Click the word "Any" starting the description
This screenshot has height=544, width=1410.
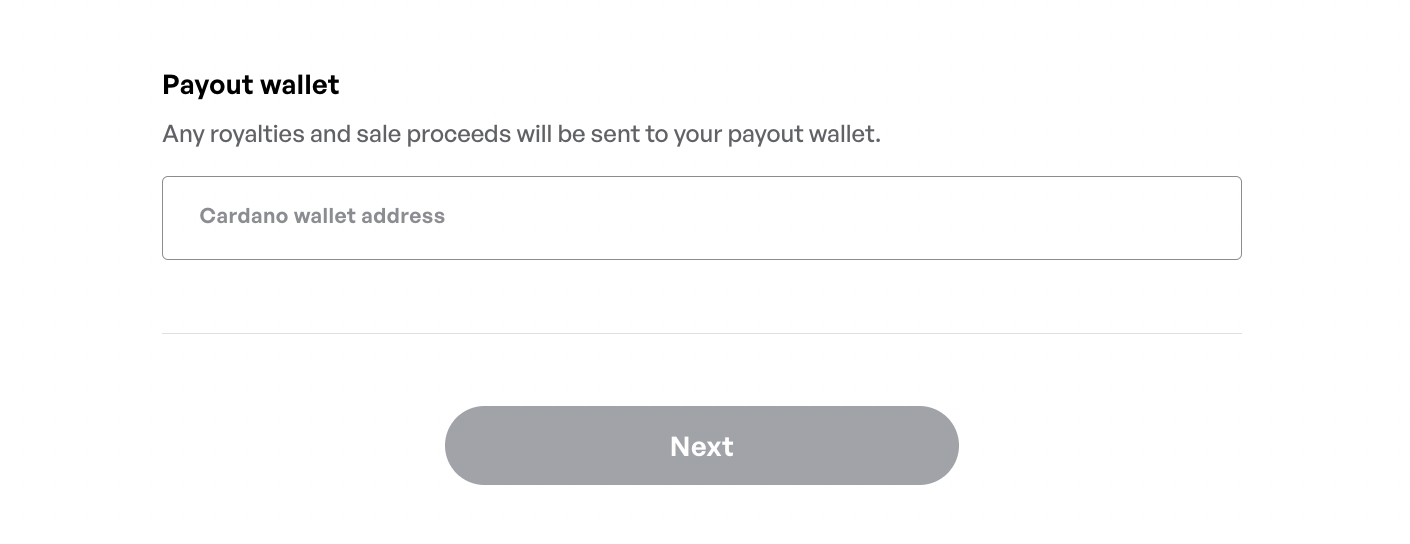[182, 134]
